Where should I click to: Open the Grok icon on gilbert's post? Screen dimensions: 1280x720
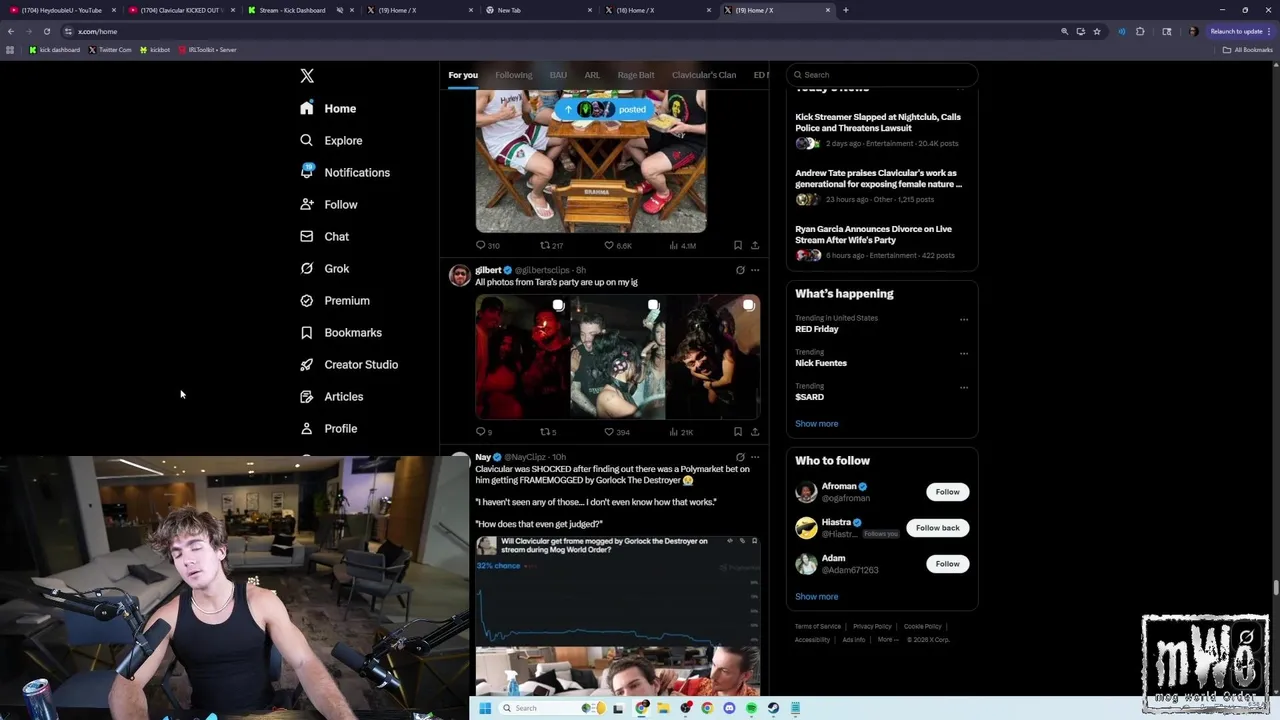pos(740,270)
